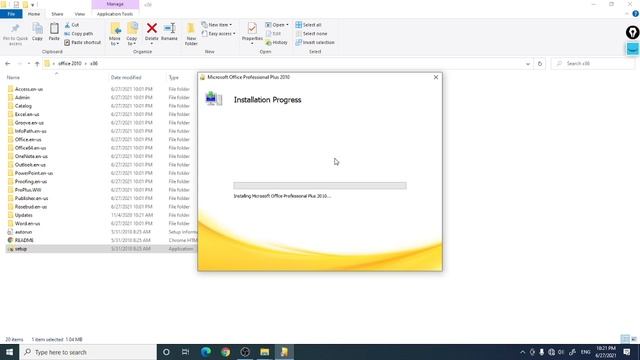Refresh the folder view

tap(540, 64)
